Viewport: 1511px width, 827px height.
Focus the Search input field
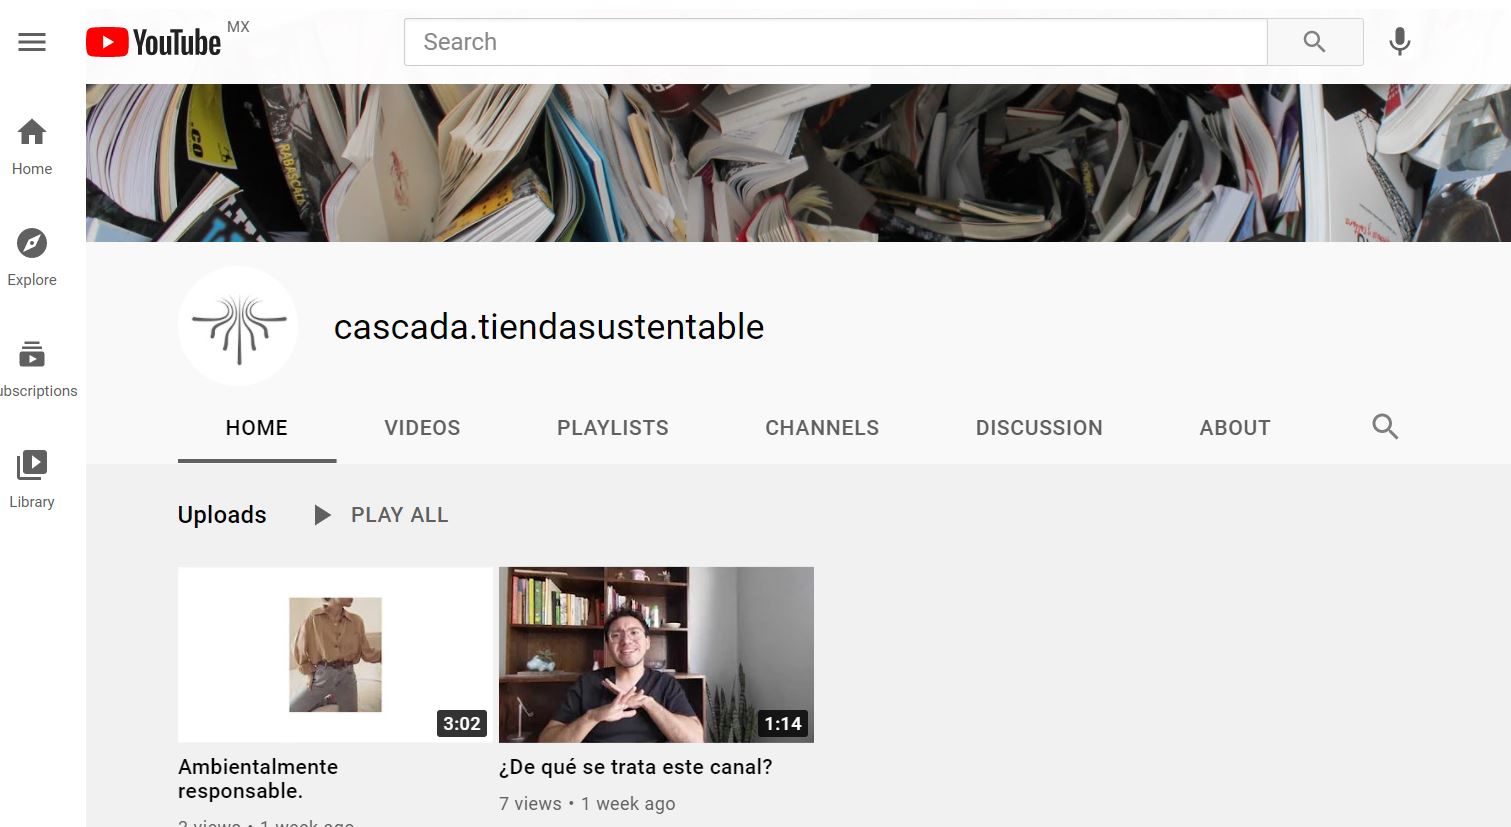click(x=835, y=42)
